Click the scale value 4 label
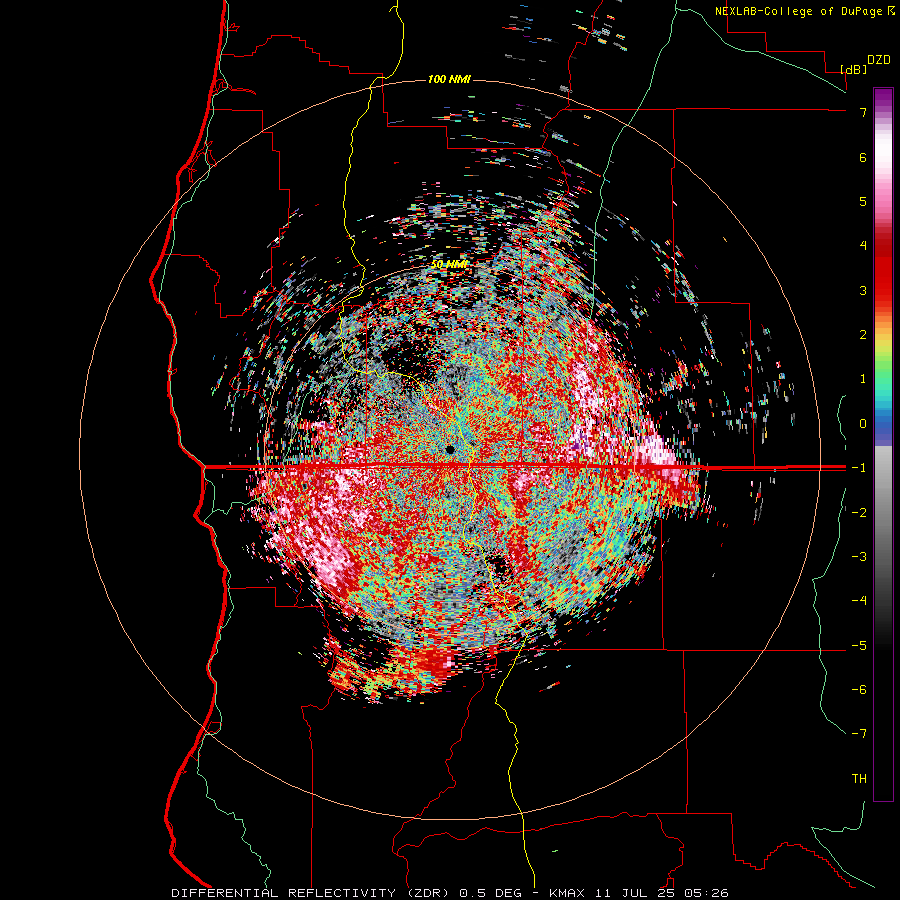Viewport: 900px width, 900px height. [x=863, y=246]
